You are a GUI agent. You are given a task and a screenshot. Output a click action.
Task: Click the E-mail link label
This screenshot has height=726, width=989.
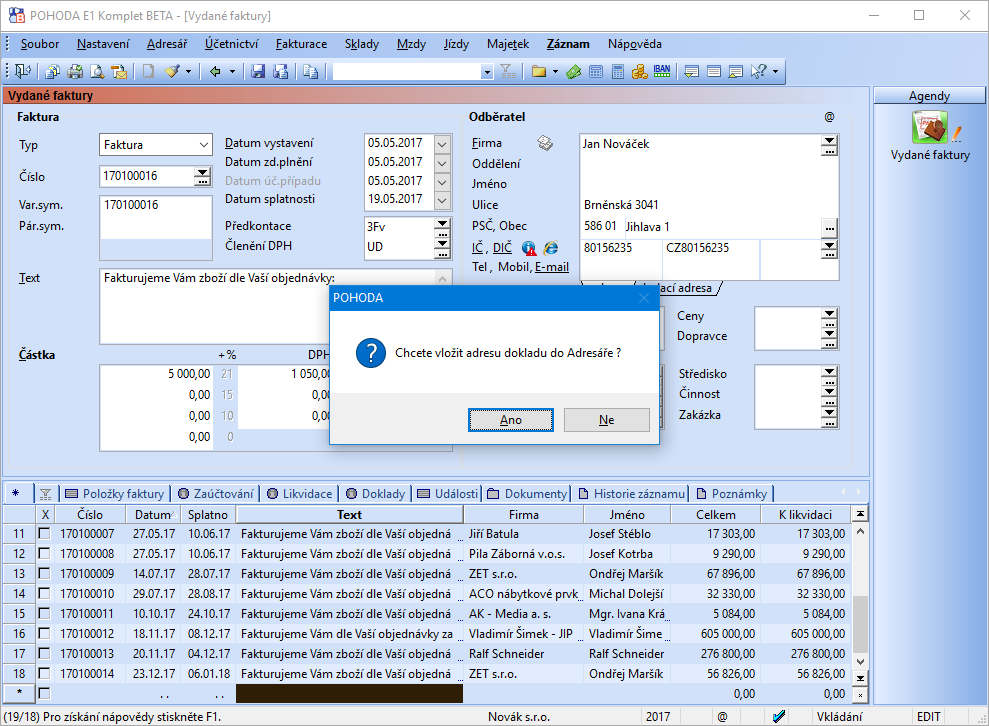pyautogui.click(x=552, y=267)
